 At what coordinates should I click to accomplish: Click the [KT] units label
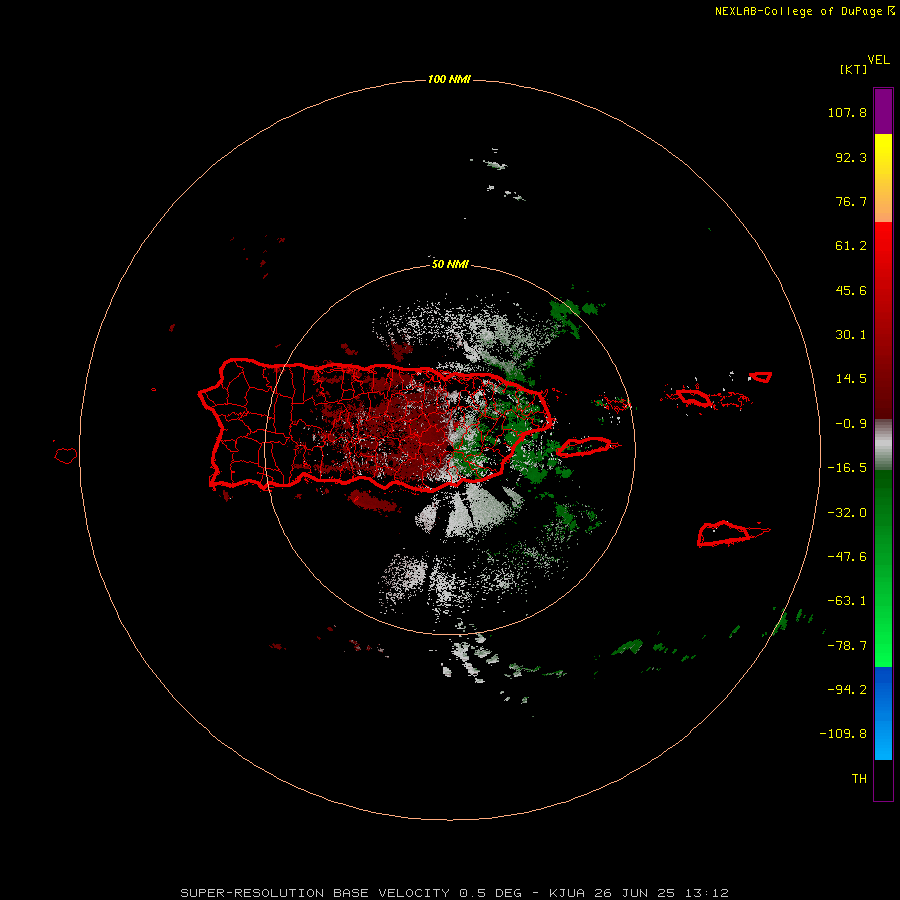[x=854, y=69]
